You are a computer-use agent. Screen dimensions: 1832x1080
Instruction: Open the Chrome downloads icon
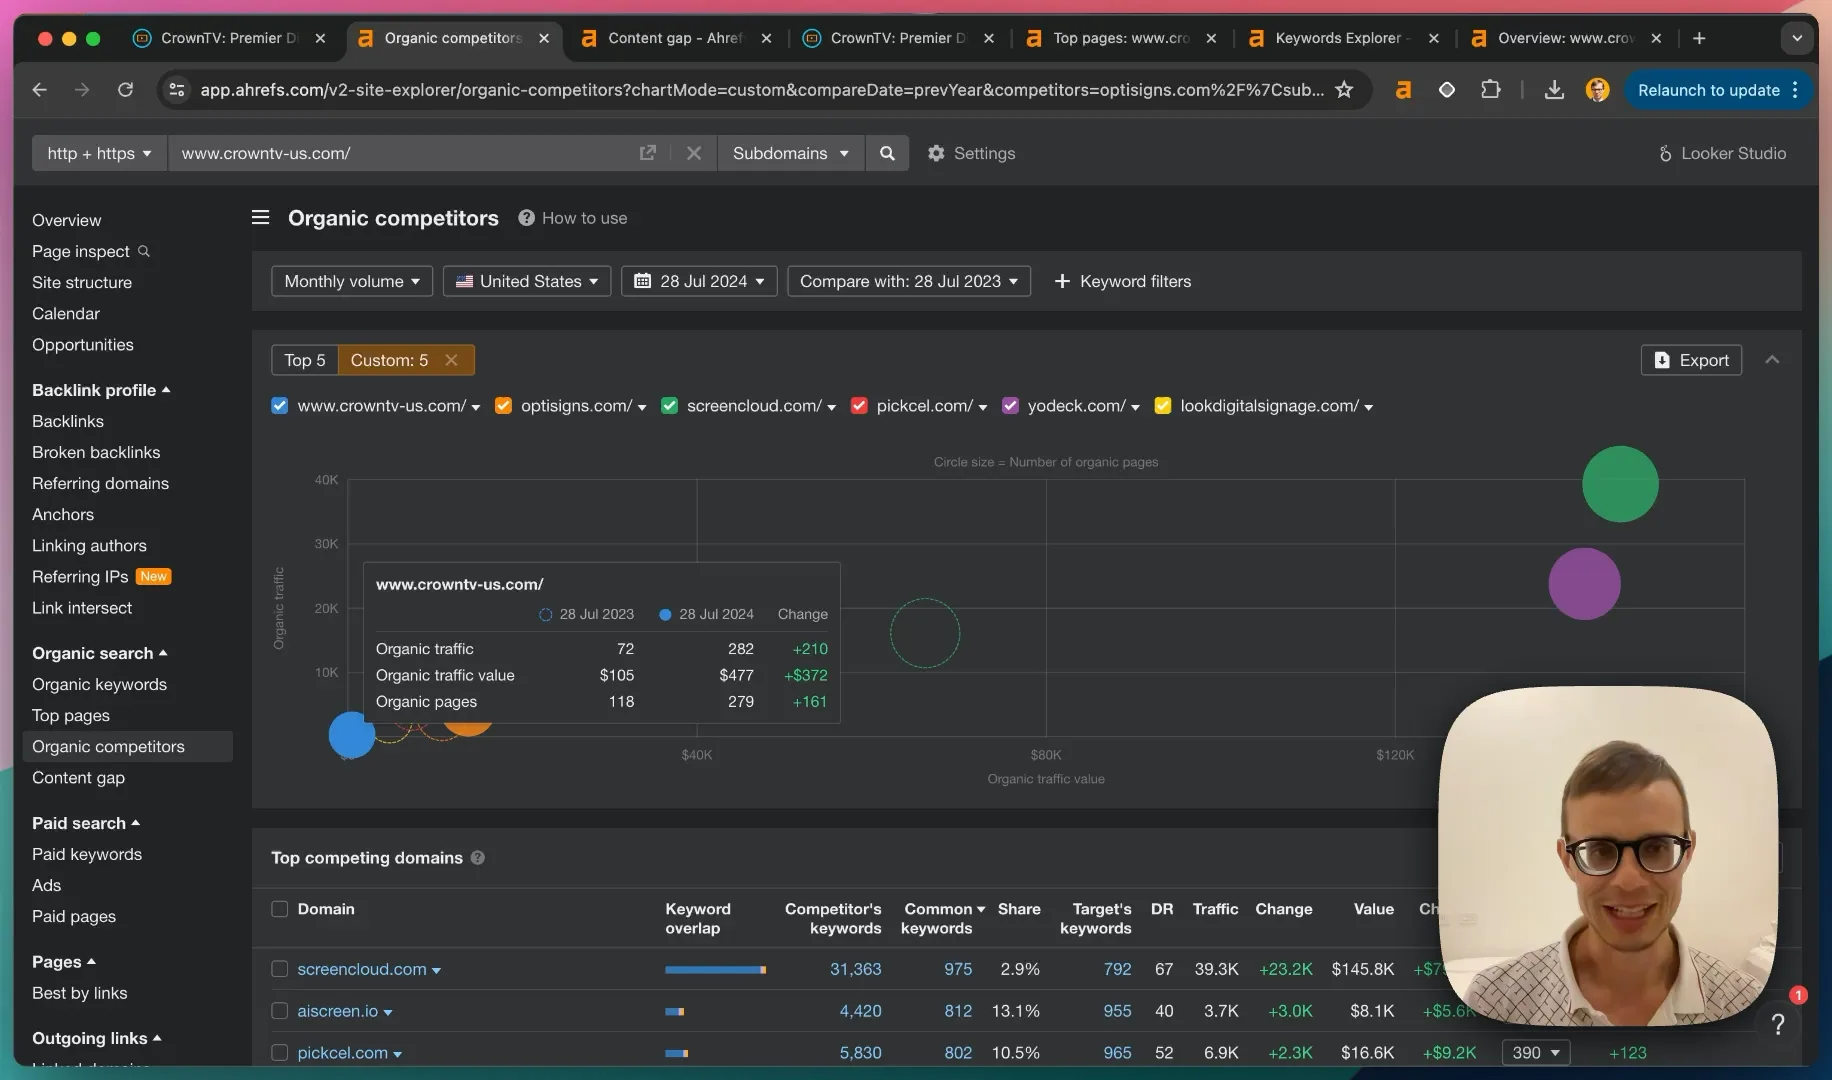[1554, 90]
